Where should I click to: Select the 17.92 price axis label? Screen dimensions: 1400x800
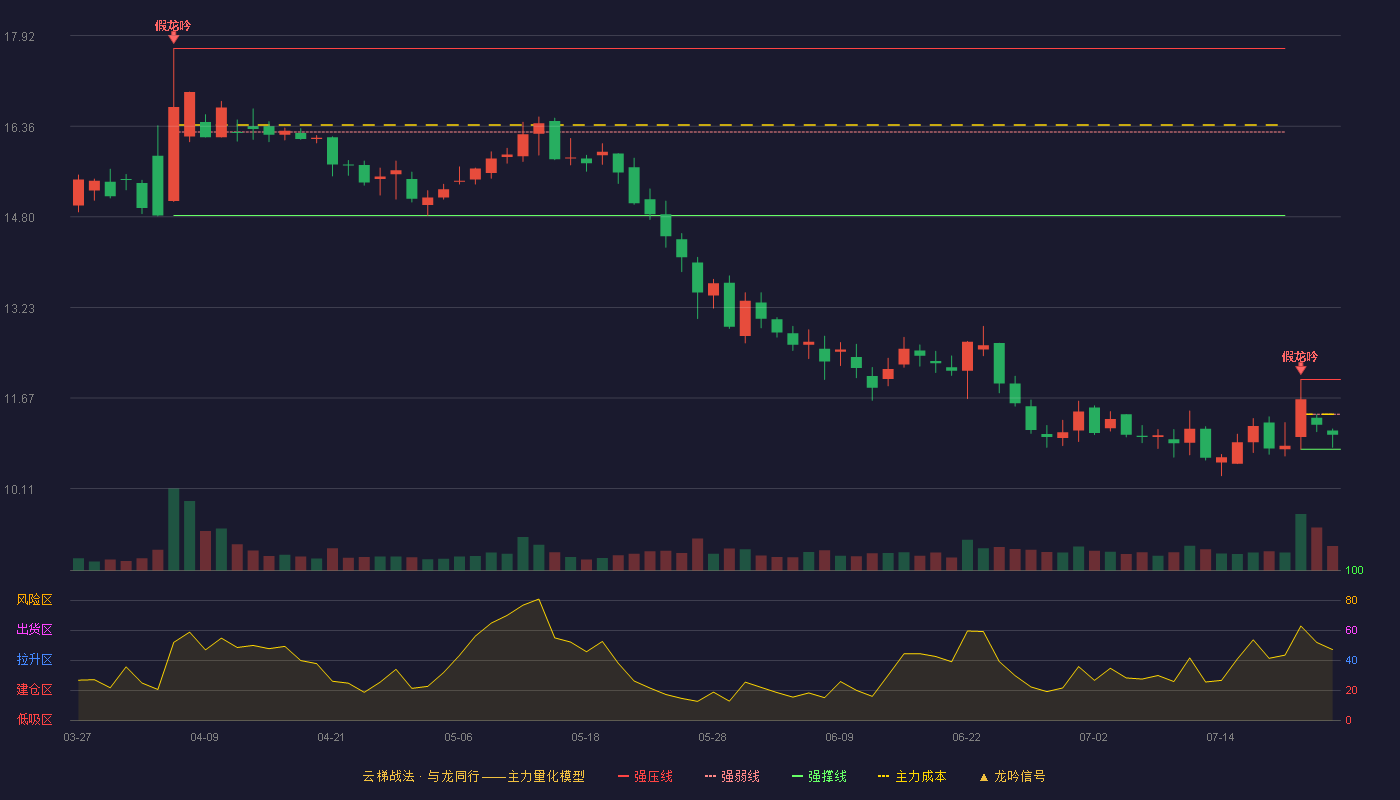[19, 37]
